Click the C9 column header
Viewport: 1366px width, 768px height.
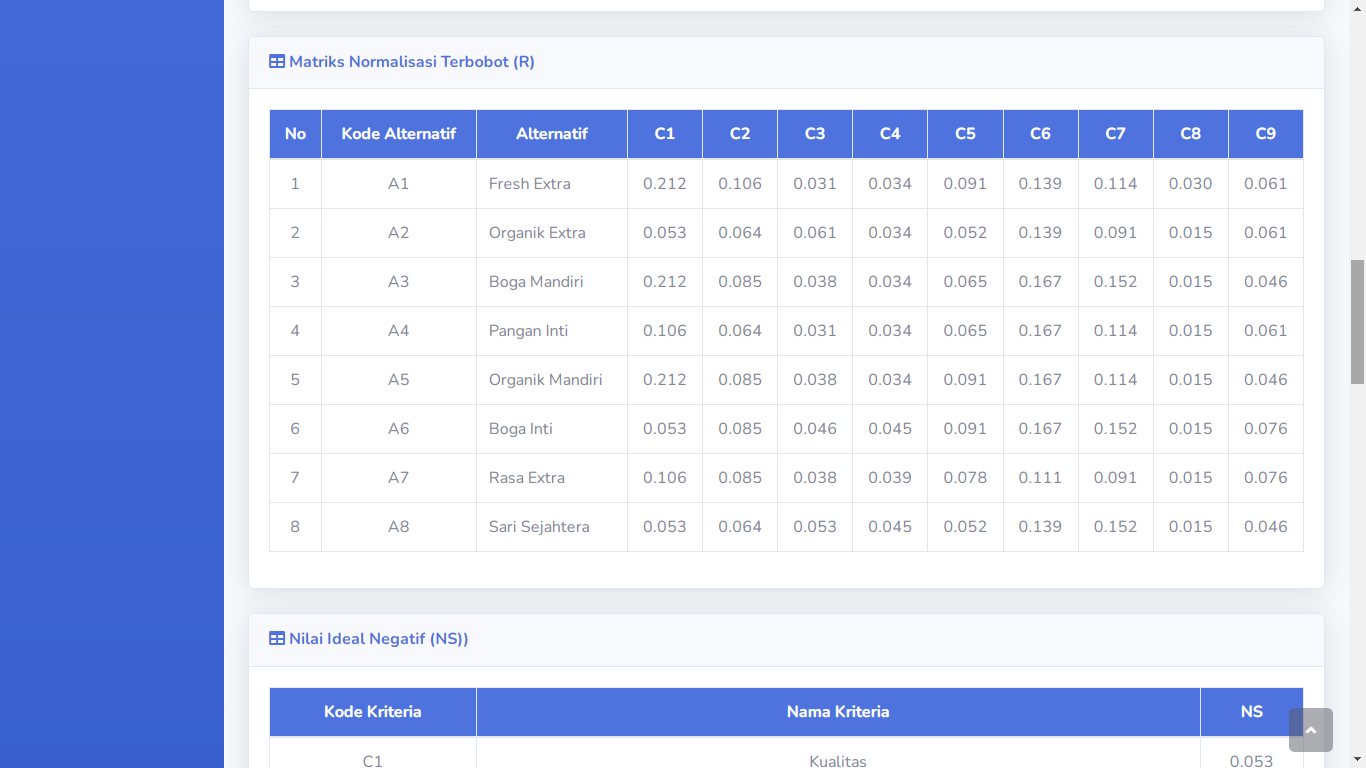1266,134
